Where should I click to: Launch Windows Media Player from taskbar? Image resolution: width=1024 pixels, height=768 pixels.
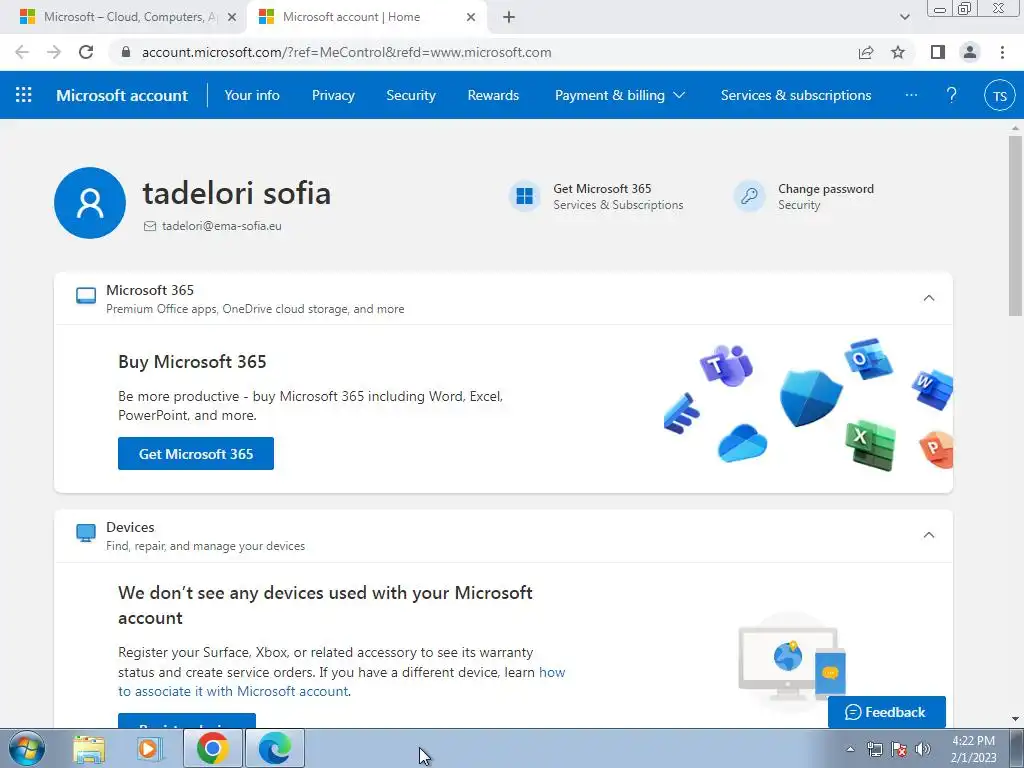click(150, 748)
